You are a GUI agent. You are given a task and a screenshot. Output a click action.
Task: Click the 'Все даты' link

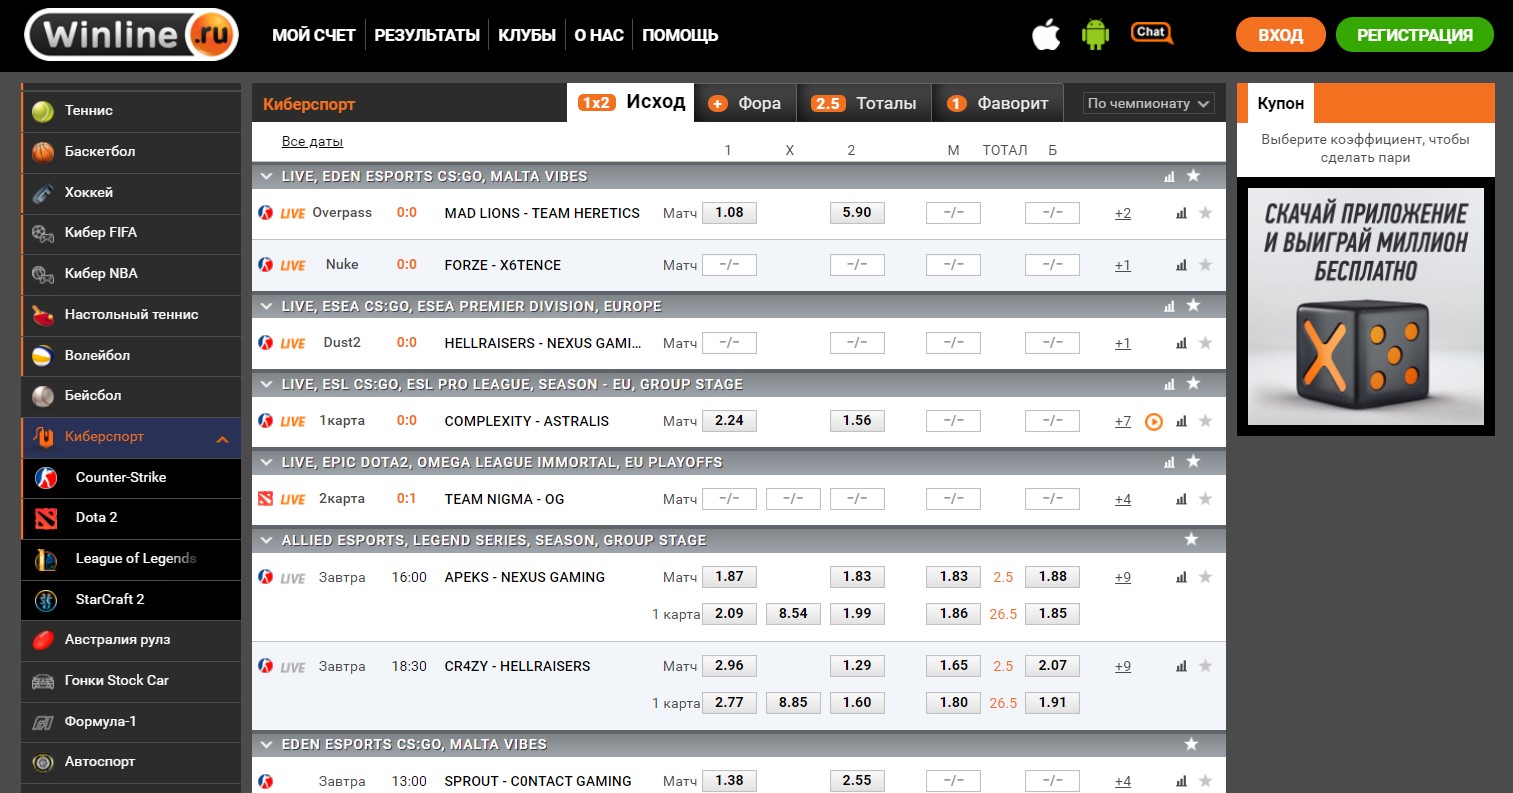pyautogui.click(x=312, y=142)
